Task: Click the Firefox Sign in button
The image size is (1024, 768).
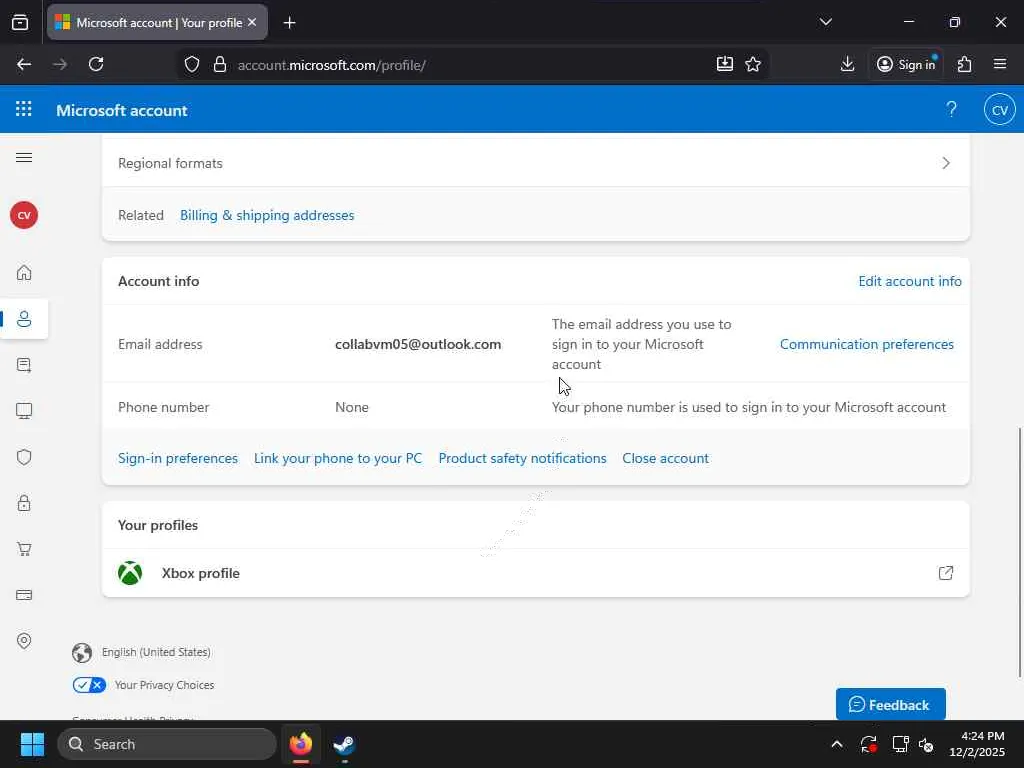Action: tap(906, 64)
